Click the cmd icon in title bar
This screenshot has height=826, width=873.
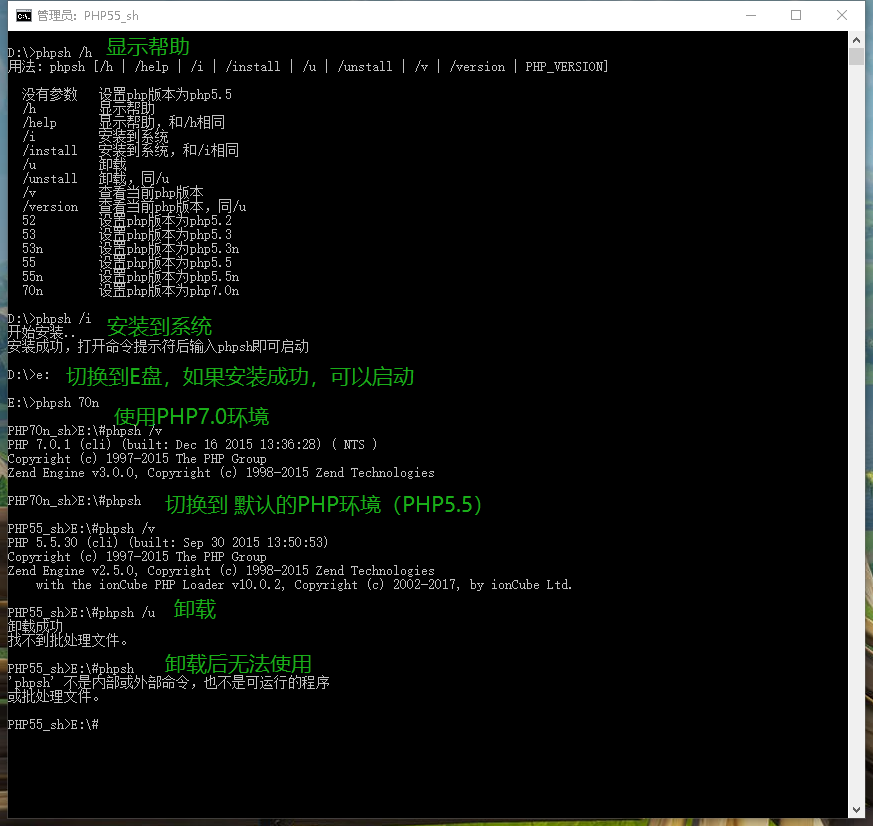pos(23,16)
